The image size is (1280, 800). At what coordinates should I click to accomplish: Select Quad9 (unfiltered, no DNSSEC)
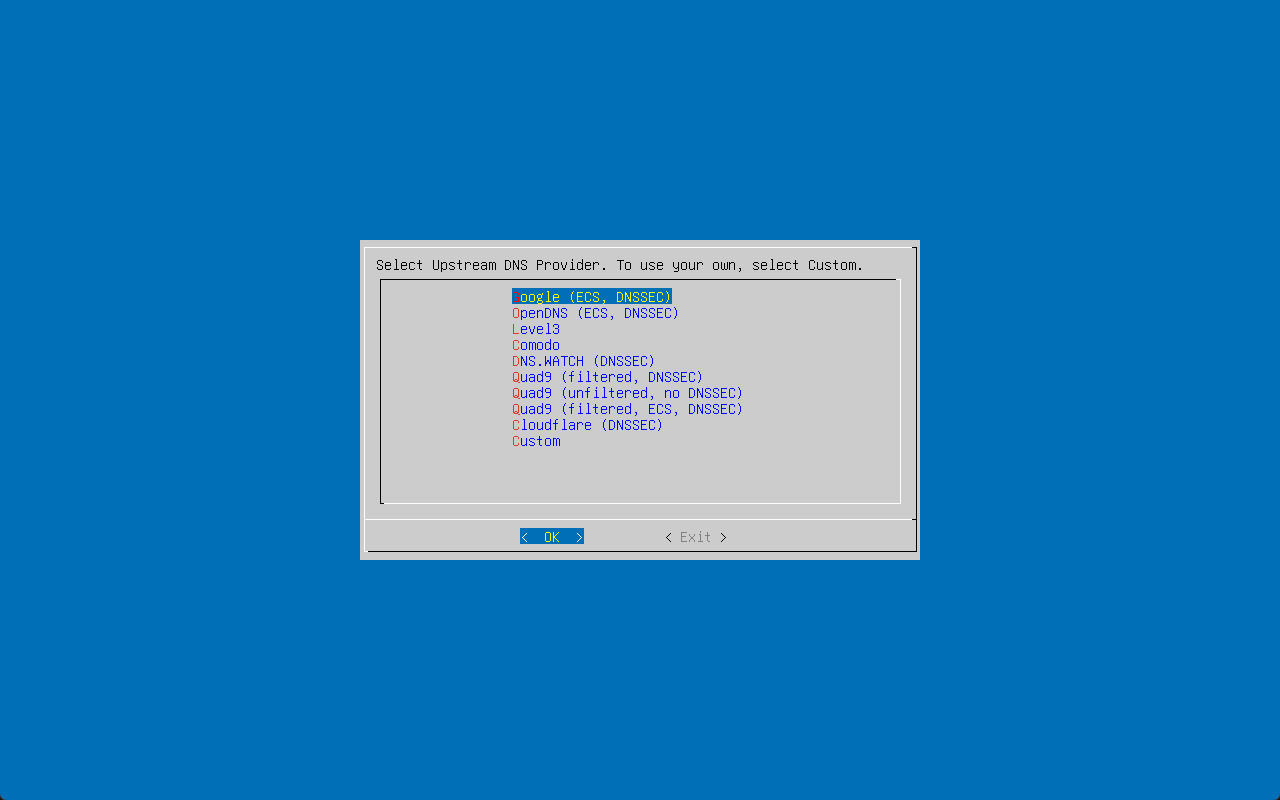[628, 393]
